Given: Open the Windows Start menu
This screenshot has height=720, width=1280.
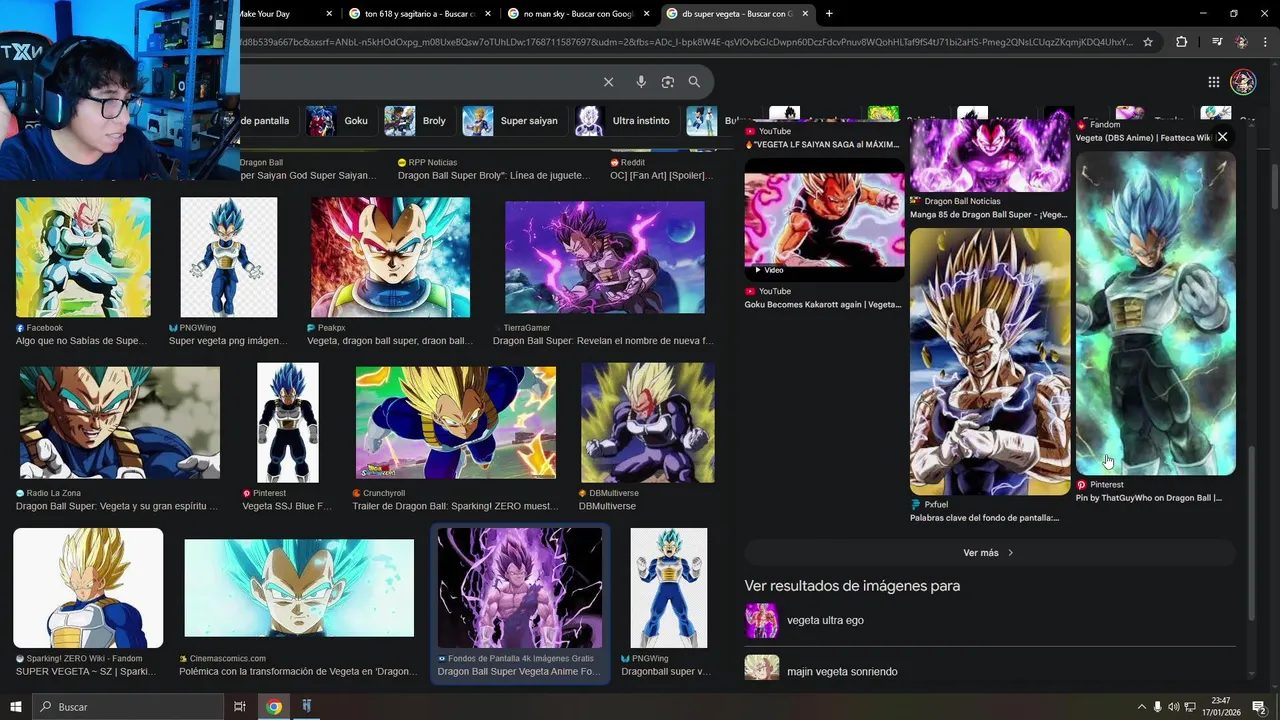Looking at the screenshot, I should (x=15, y=706).
